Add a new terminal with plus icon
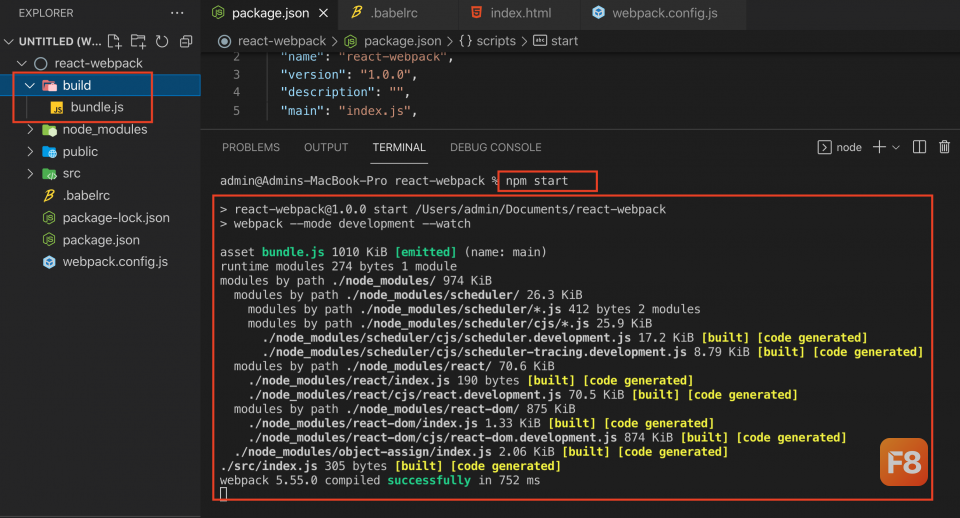This screenshot has width=960, height=518. pyautogui.click(x=879, y=147)
